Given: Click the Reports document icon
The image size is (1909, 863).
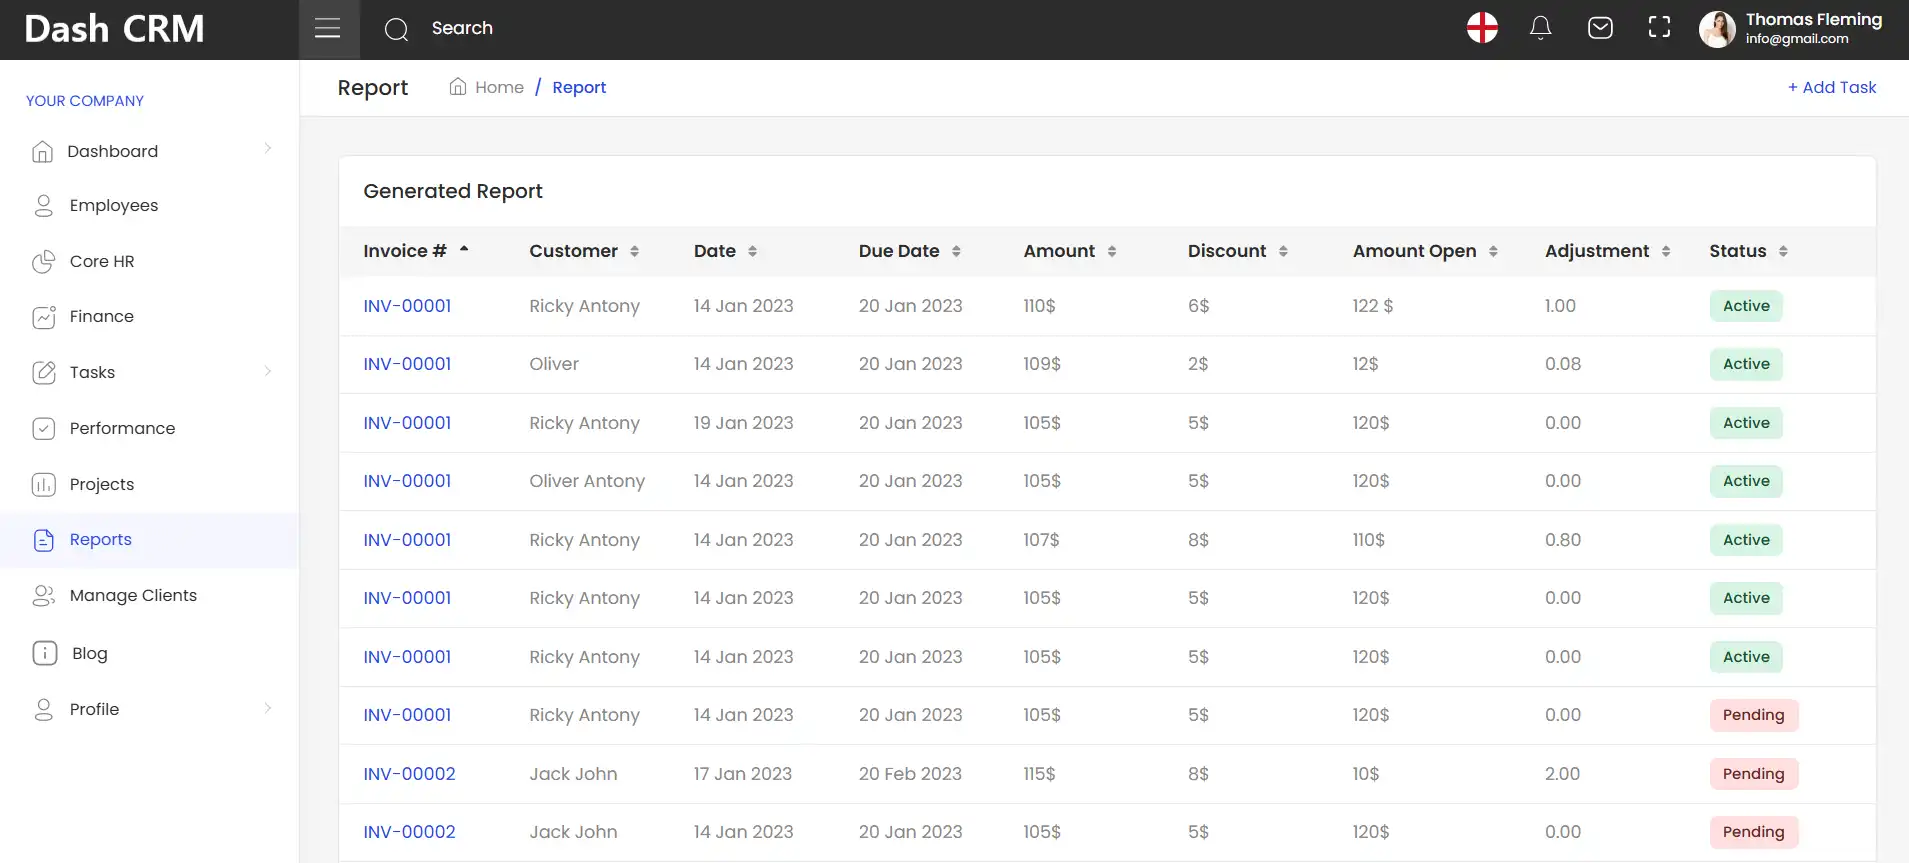Looking at the screenshot, I should point(43,540).
